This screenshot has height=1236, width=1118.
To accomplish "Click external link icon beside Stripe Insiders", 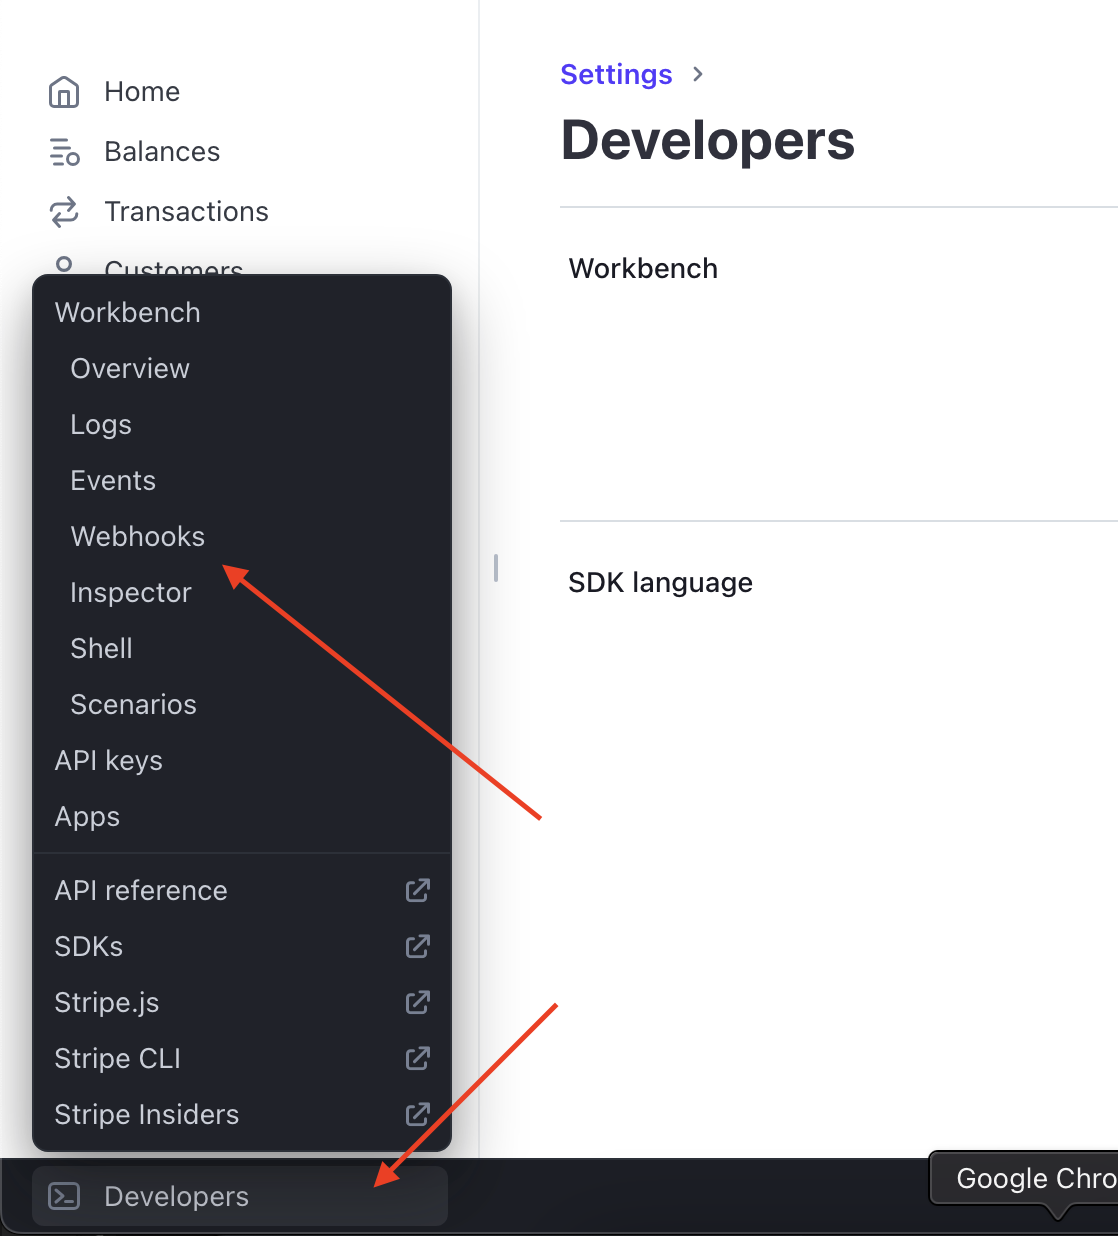I will [x=418, y=1114].
